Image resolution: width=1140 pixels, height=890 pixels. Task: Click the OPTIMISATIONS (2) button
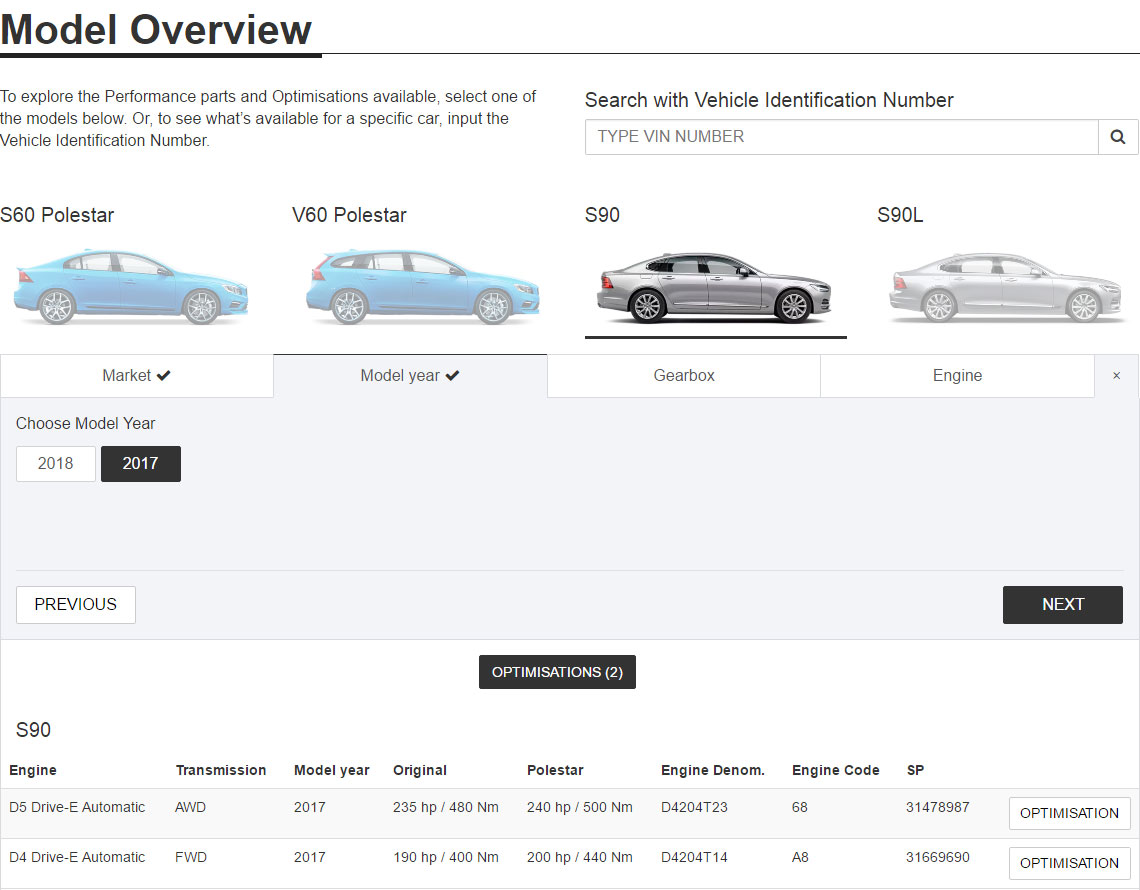pyautogui.click(x=557, y=672)
